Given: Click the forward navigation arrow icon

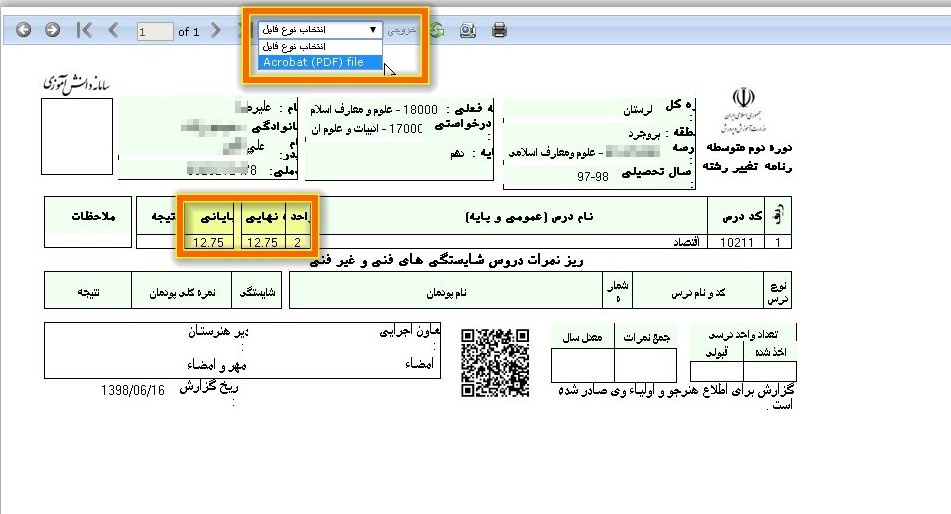Looking at the screenshot, I should pyautogui.click(x=52, y=31).
